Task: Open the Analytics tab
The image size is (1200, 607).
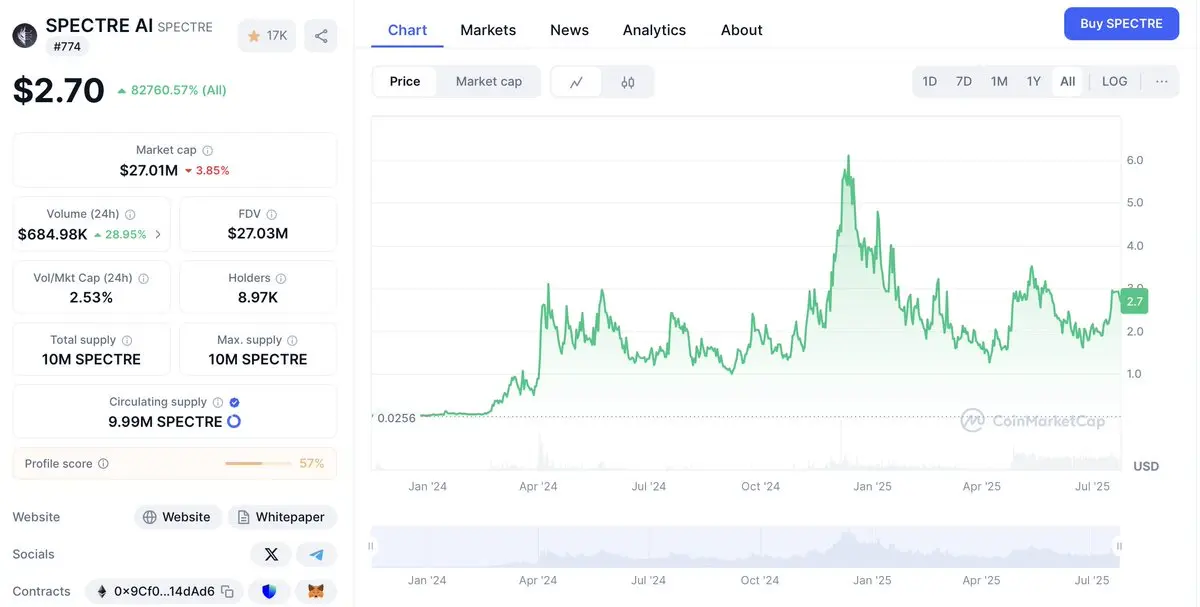Action: 654,30
